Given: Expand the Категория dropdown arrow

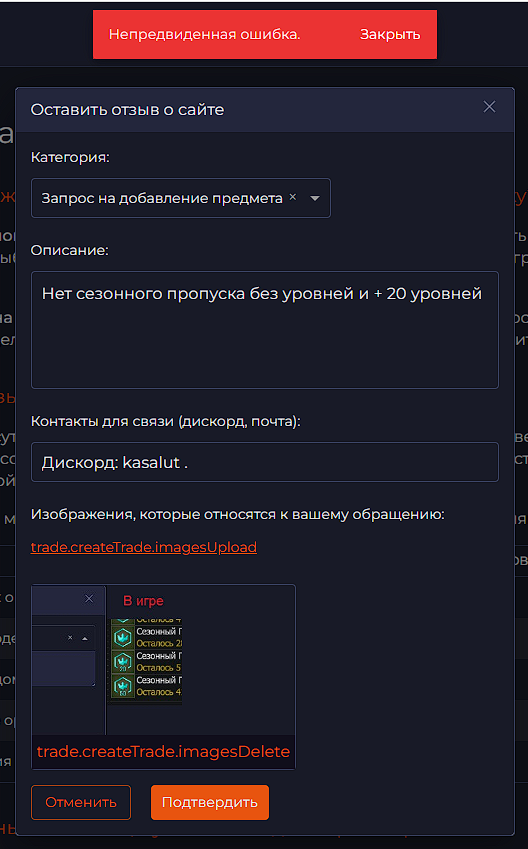Looking at the screenshot, I should pyautogui.click(x=315, y=198).
